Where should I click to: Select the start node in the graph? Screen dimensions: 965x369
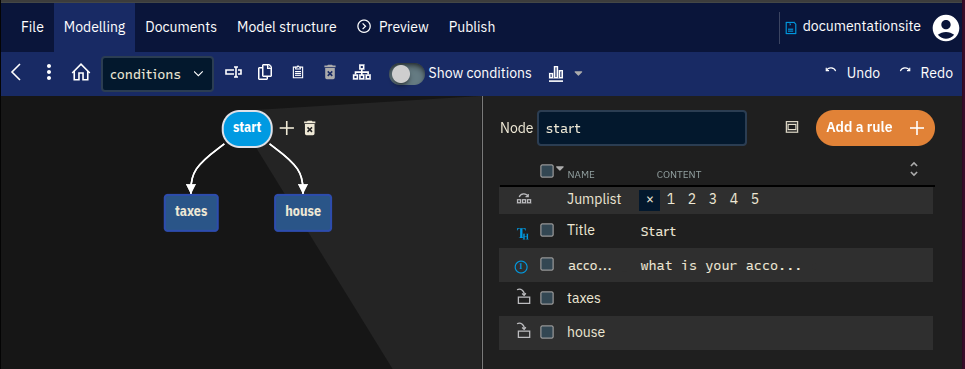point(247,129)
